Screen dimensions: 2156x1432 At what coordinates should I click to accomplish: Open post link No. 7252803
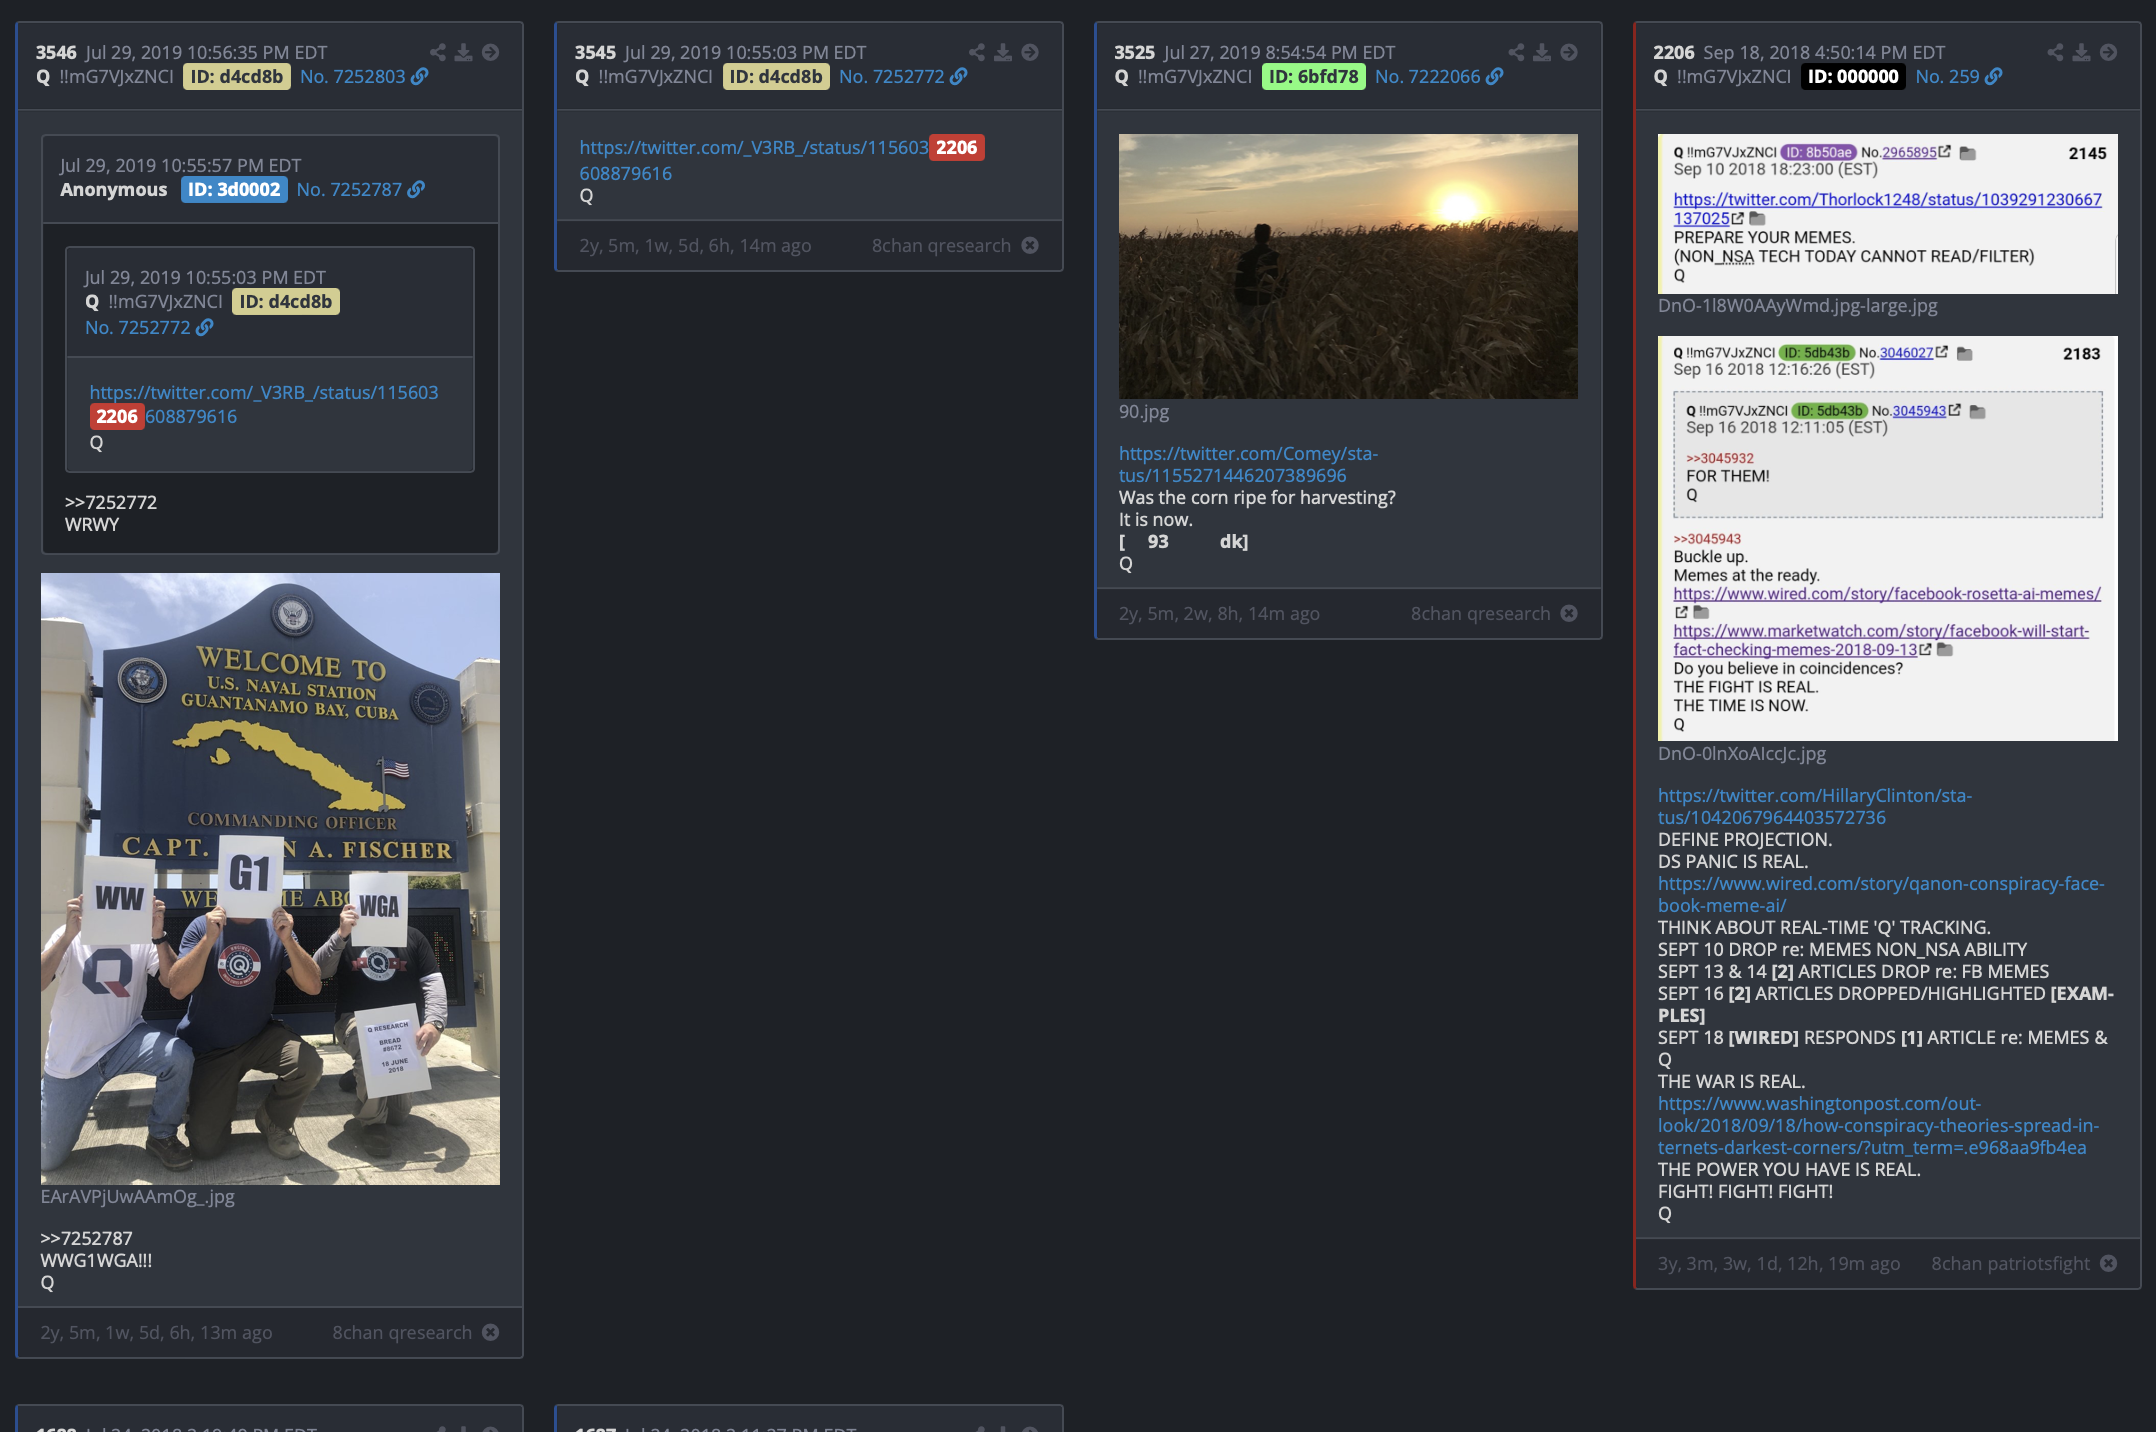coord(353,76)
